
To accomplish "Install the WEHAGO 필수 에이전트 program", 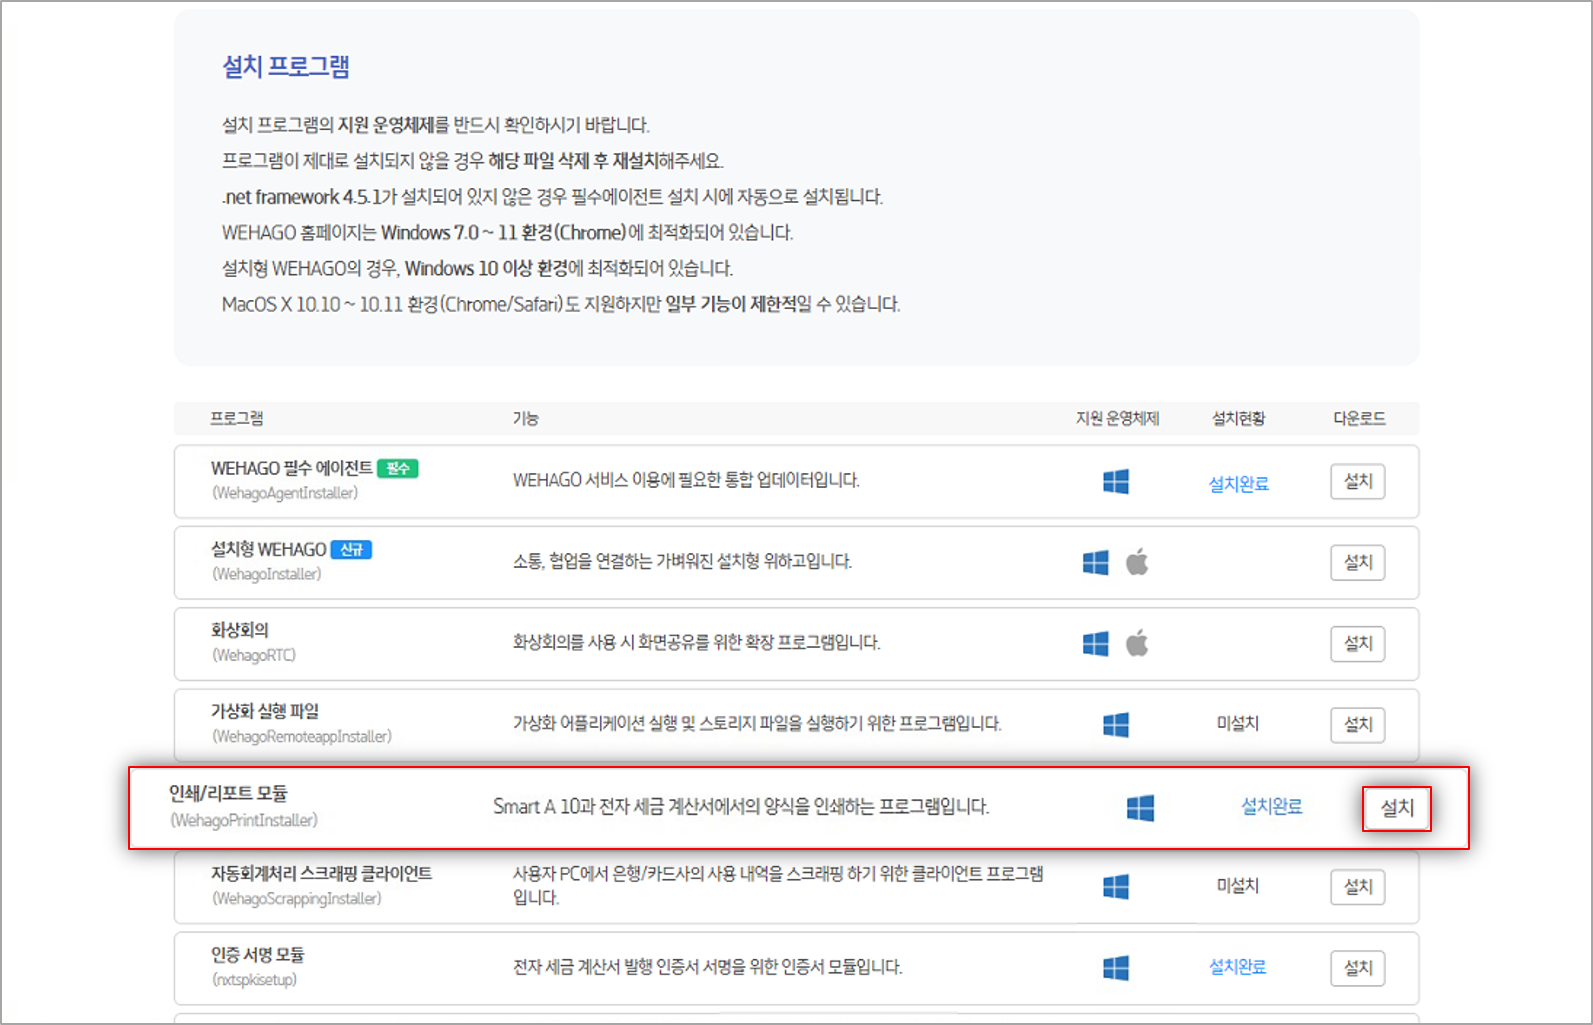I will [x=1357, y=482].
